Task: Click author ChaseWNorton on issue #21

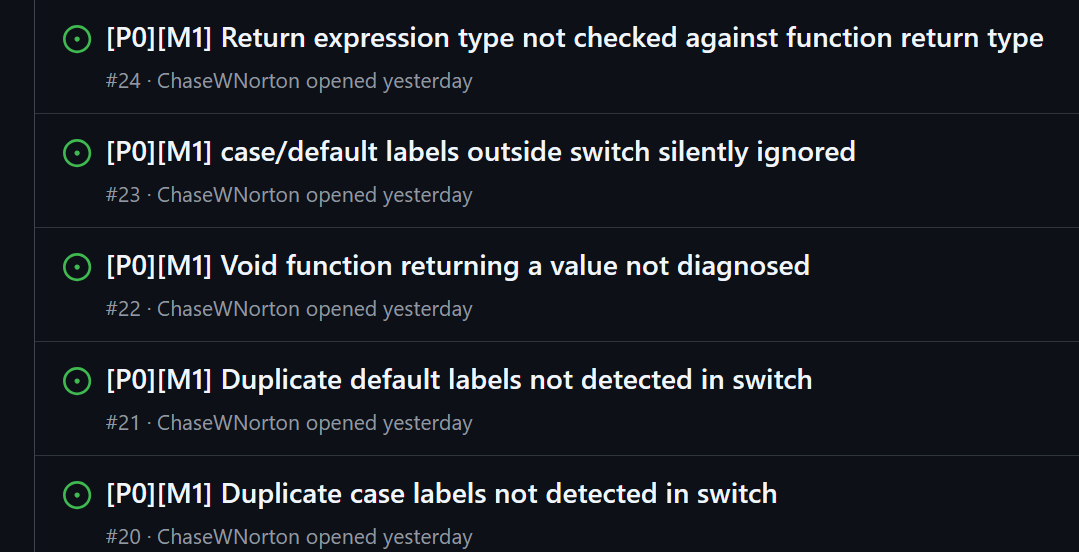Action: coord(228,423)
